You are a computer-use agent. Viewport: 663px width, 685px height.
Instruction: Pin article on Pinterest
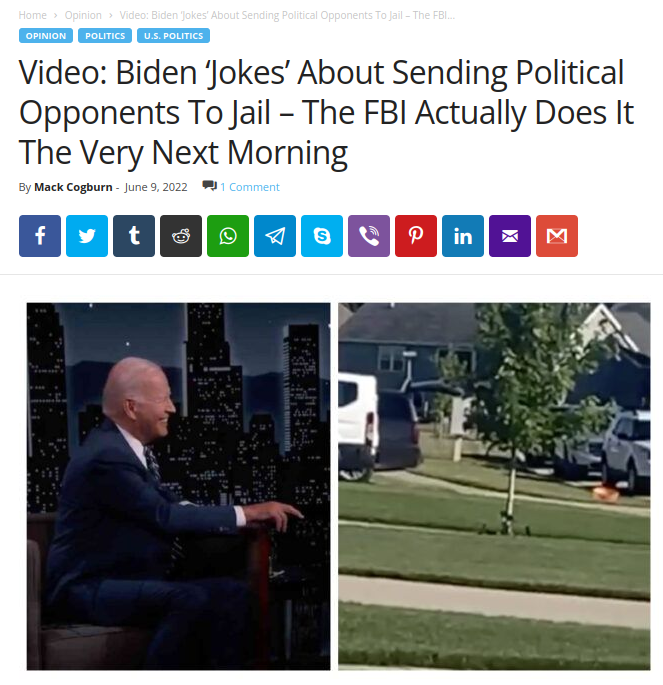[x=416, y=236]
